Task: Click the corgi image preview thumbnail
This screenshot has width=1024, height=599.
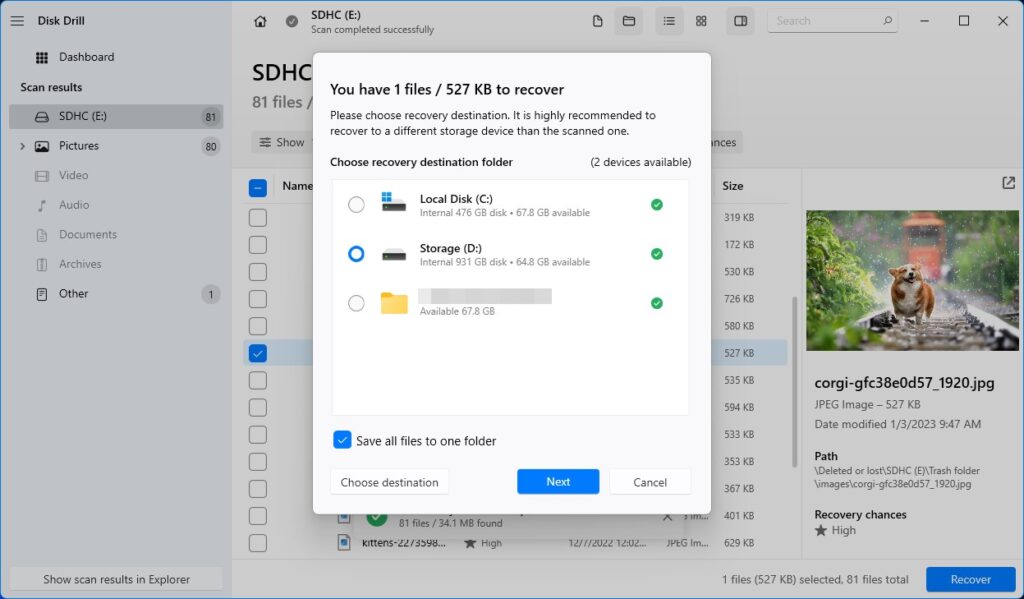Action: [x=911, y=280]
